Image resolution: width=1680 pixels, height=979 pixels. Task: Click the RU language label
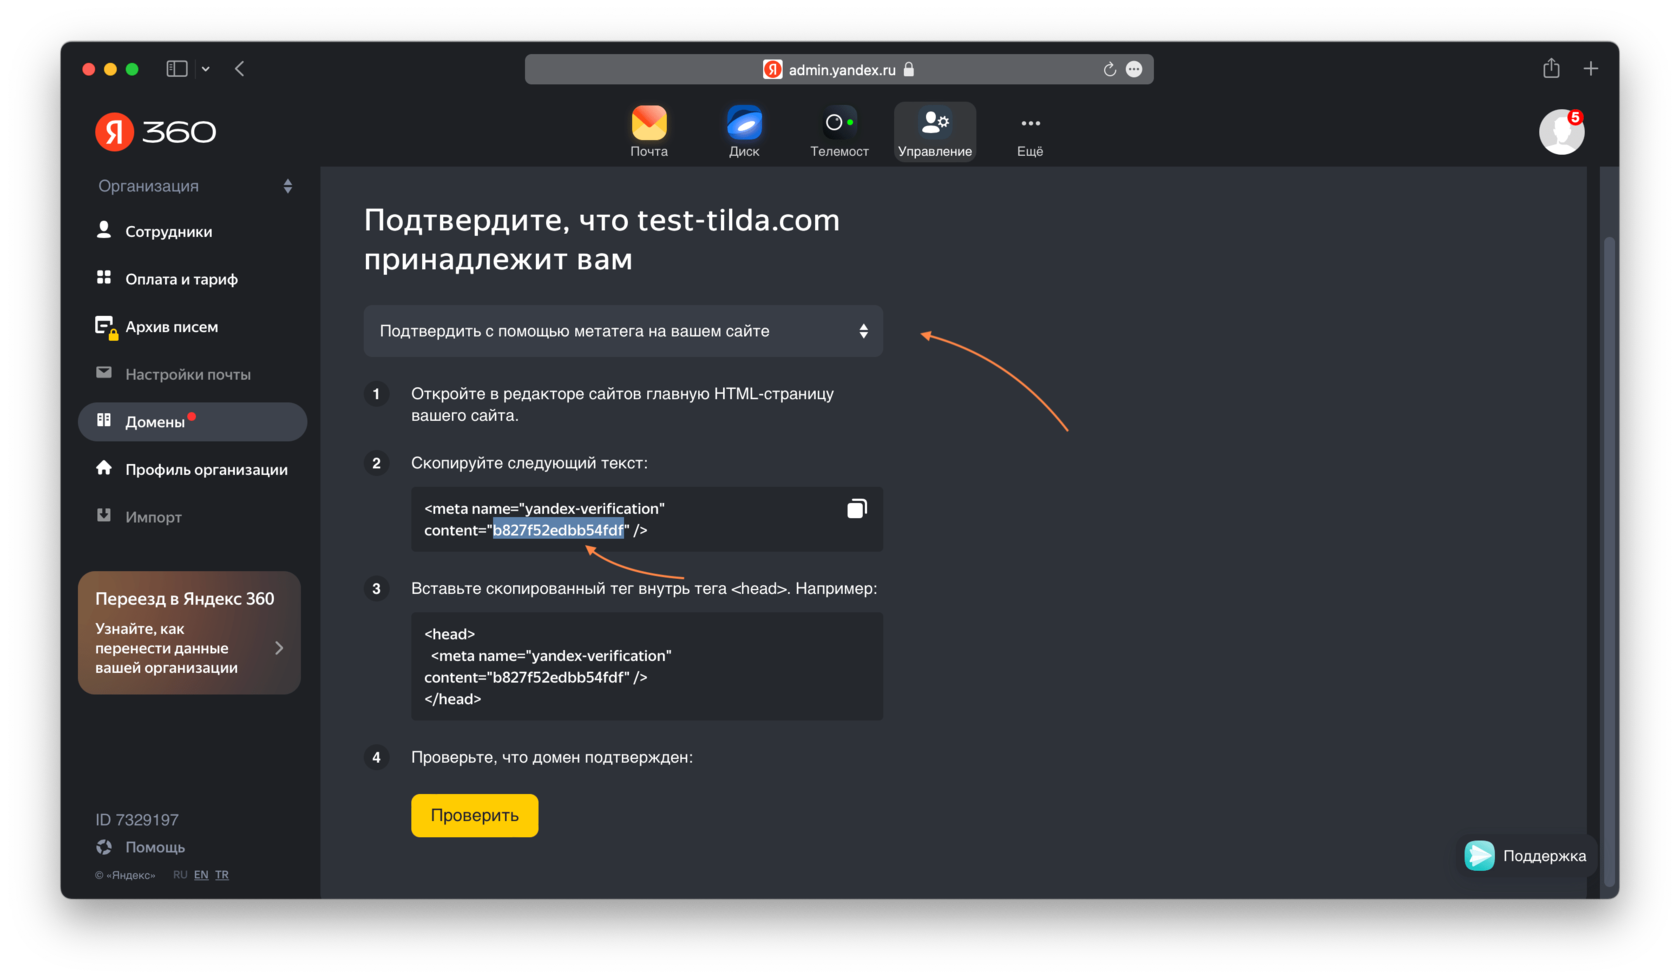click(180, 875)
